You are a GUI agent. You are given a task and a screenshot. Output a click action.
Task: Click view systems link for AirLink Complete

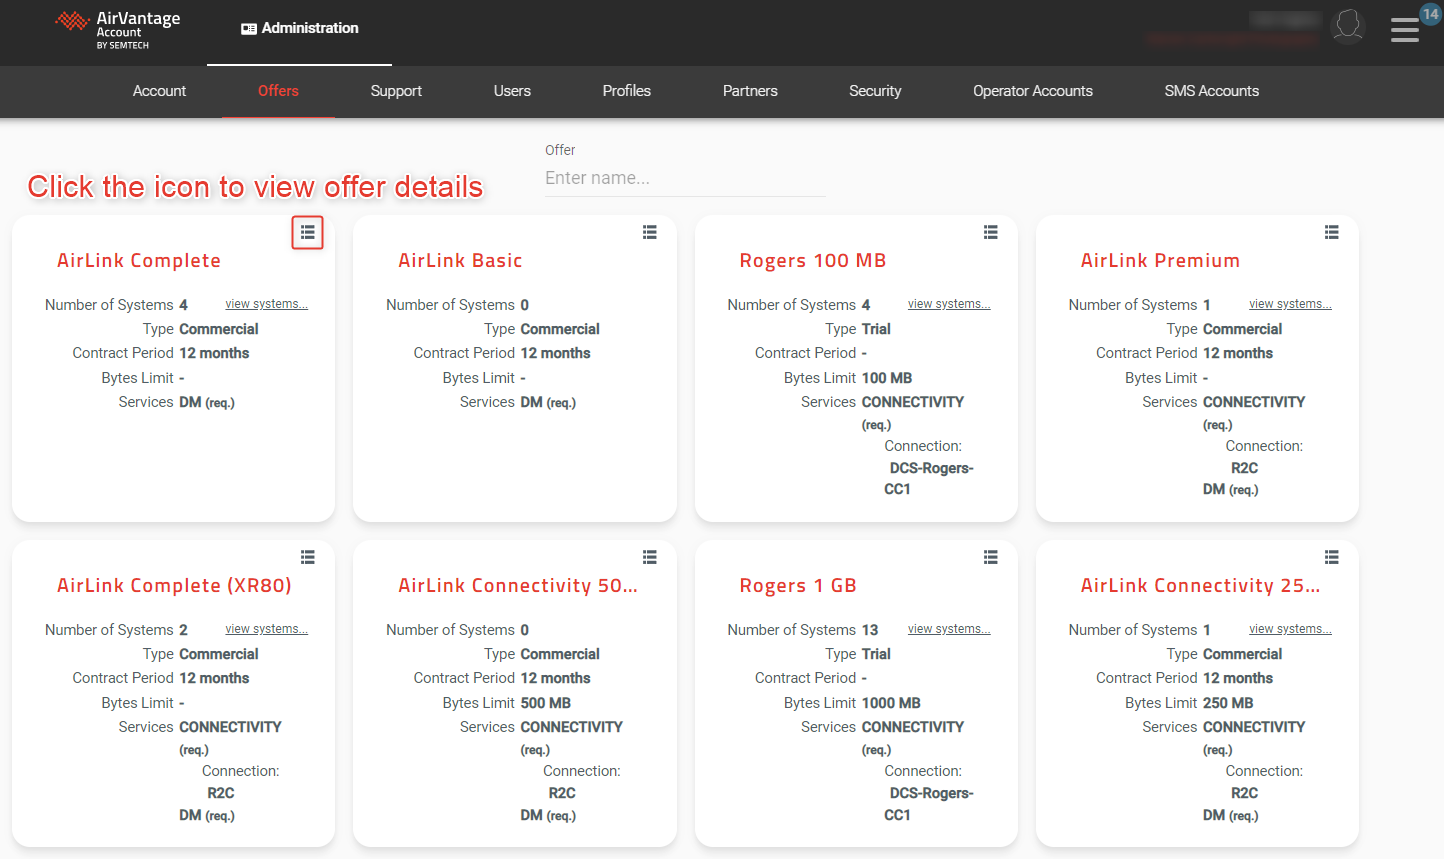click(266, 304)
